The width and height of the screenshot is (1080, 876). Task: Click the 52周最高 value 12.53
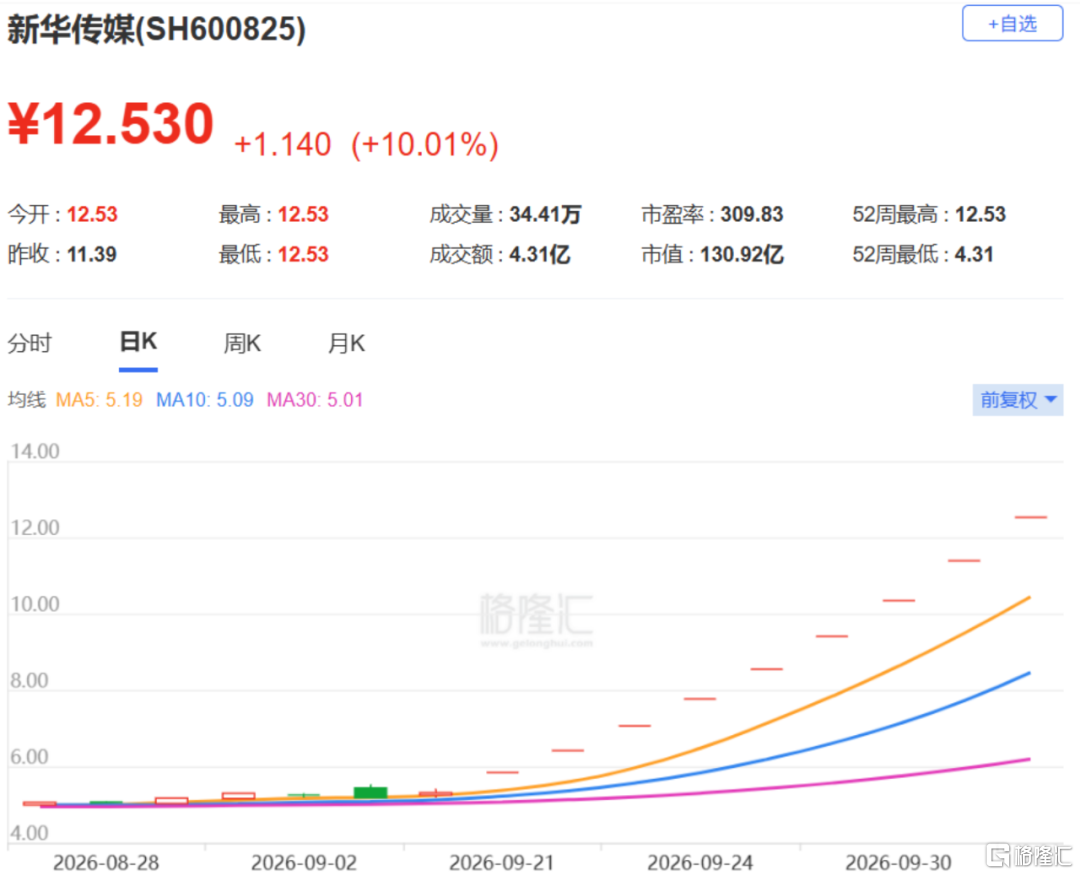pyautogui.click(x=981, y=214)
